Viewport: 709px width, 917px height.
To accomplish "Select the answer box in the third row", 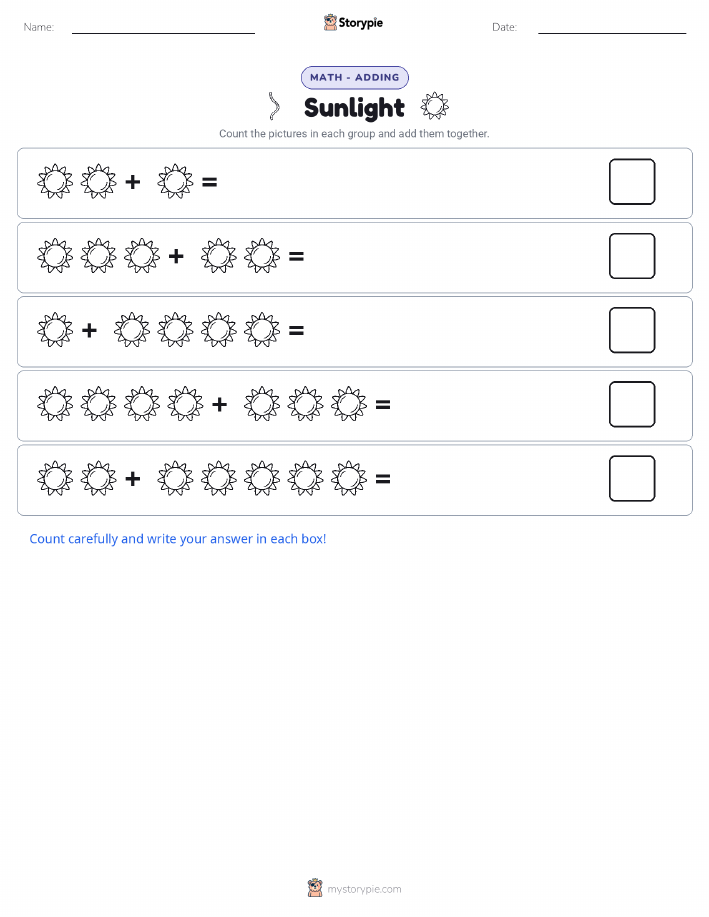I will [x=632, y=330].
